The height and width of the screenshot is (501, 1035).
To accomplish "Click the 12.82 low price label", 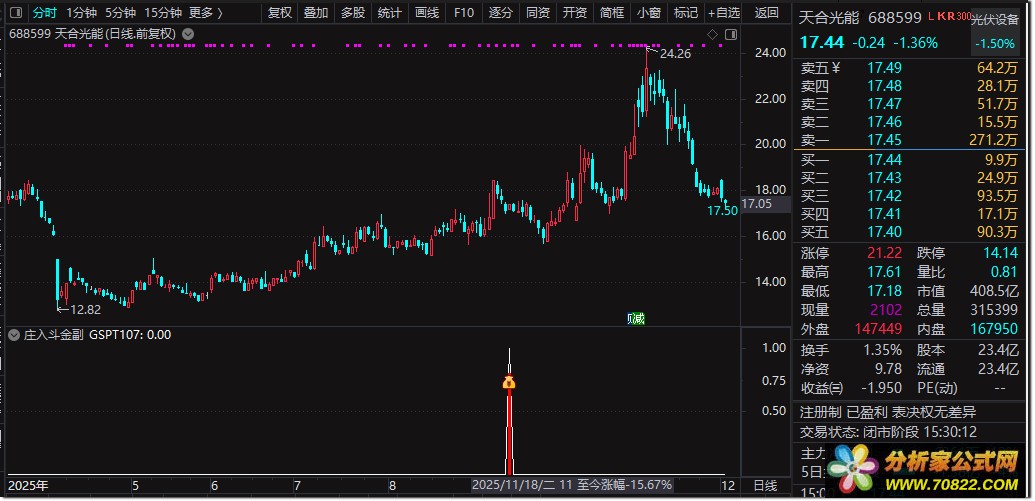I will 85,310.
